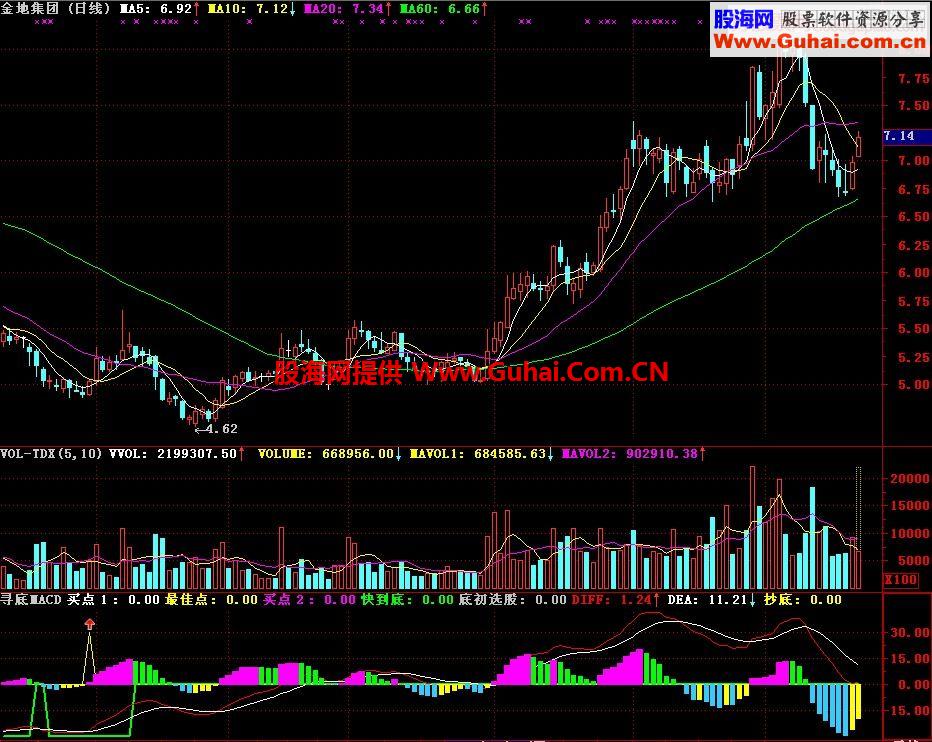Click the X100 volume multiplier box
The image size is (932, 742).
(x=901, y=580)
